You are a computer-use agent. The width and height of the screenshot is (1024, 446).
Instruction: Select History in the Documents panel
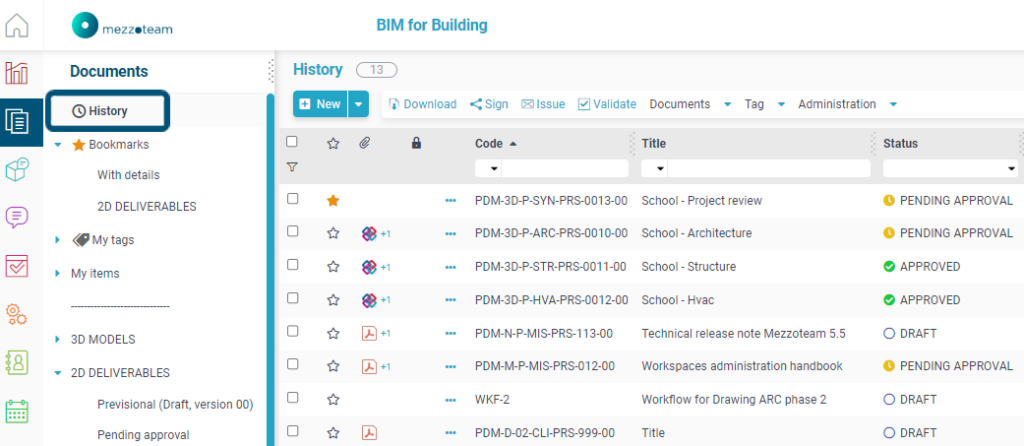108,111
